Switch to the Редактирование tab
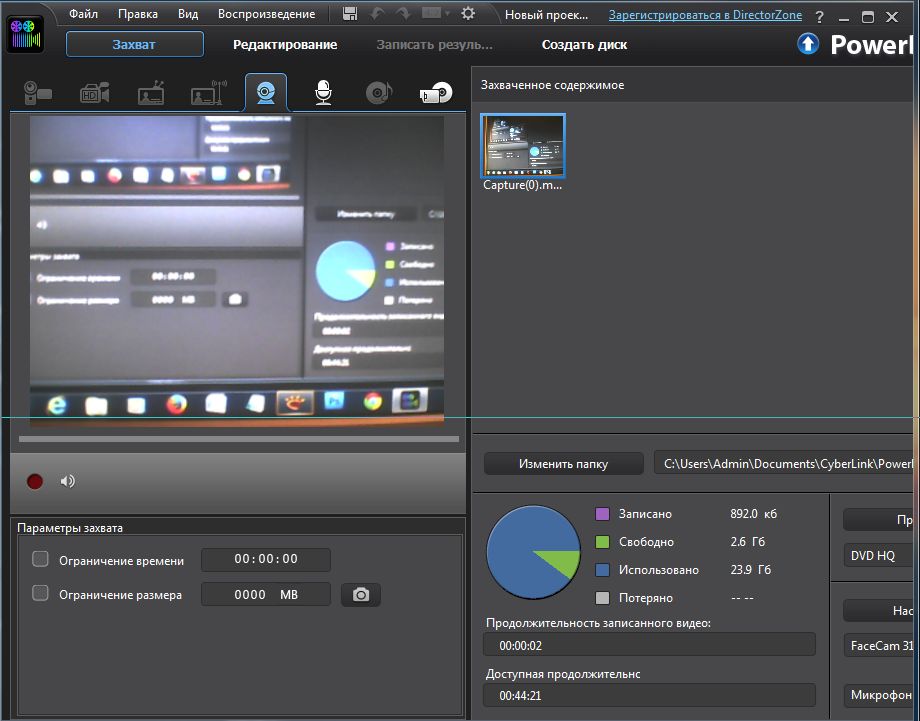Viewport: 920px width, 721px height. [x=285, y=44]
